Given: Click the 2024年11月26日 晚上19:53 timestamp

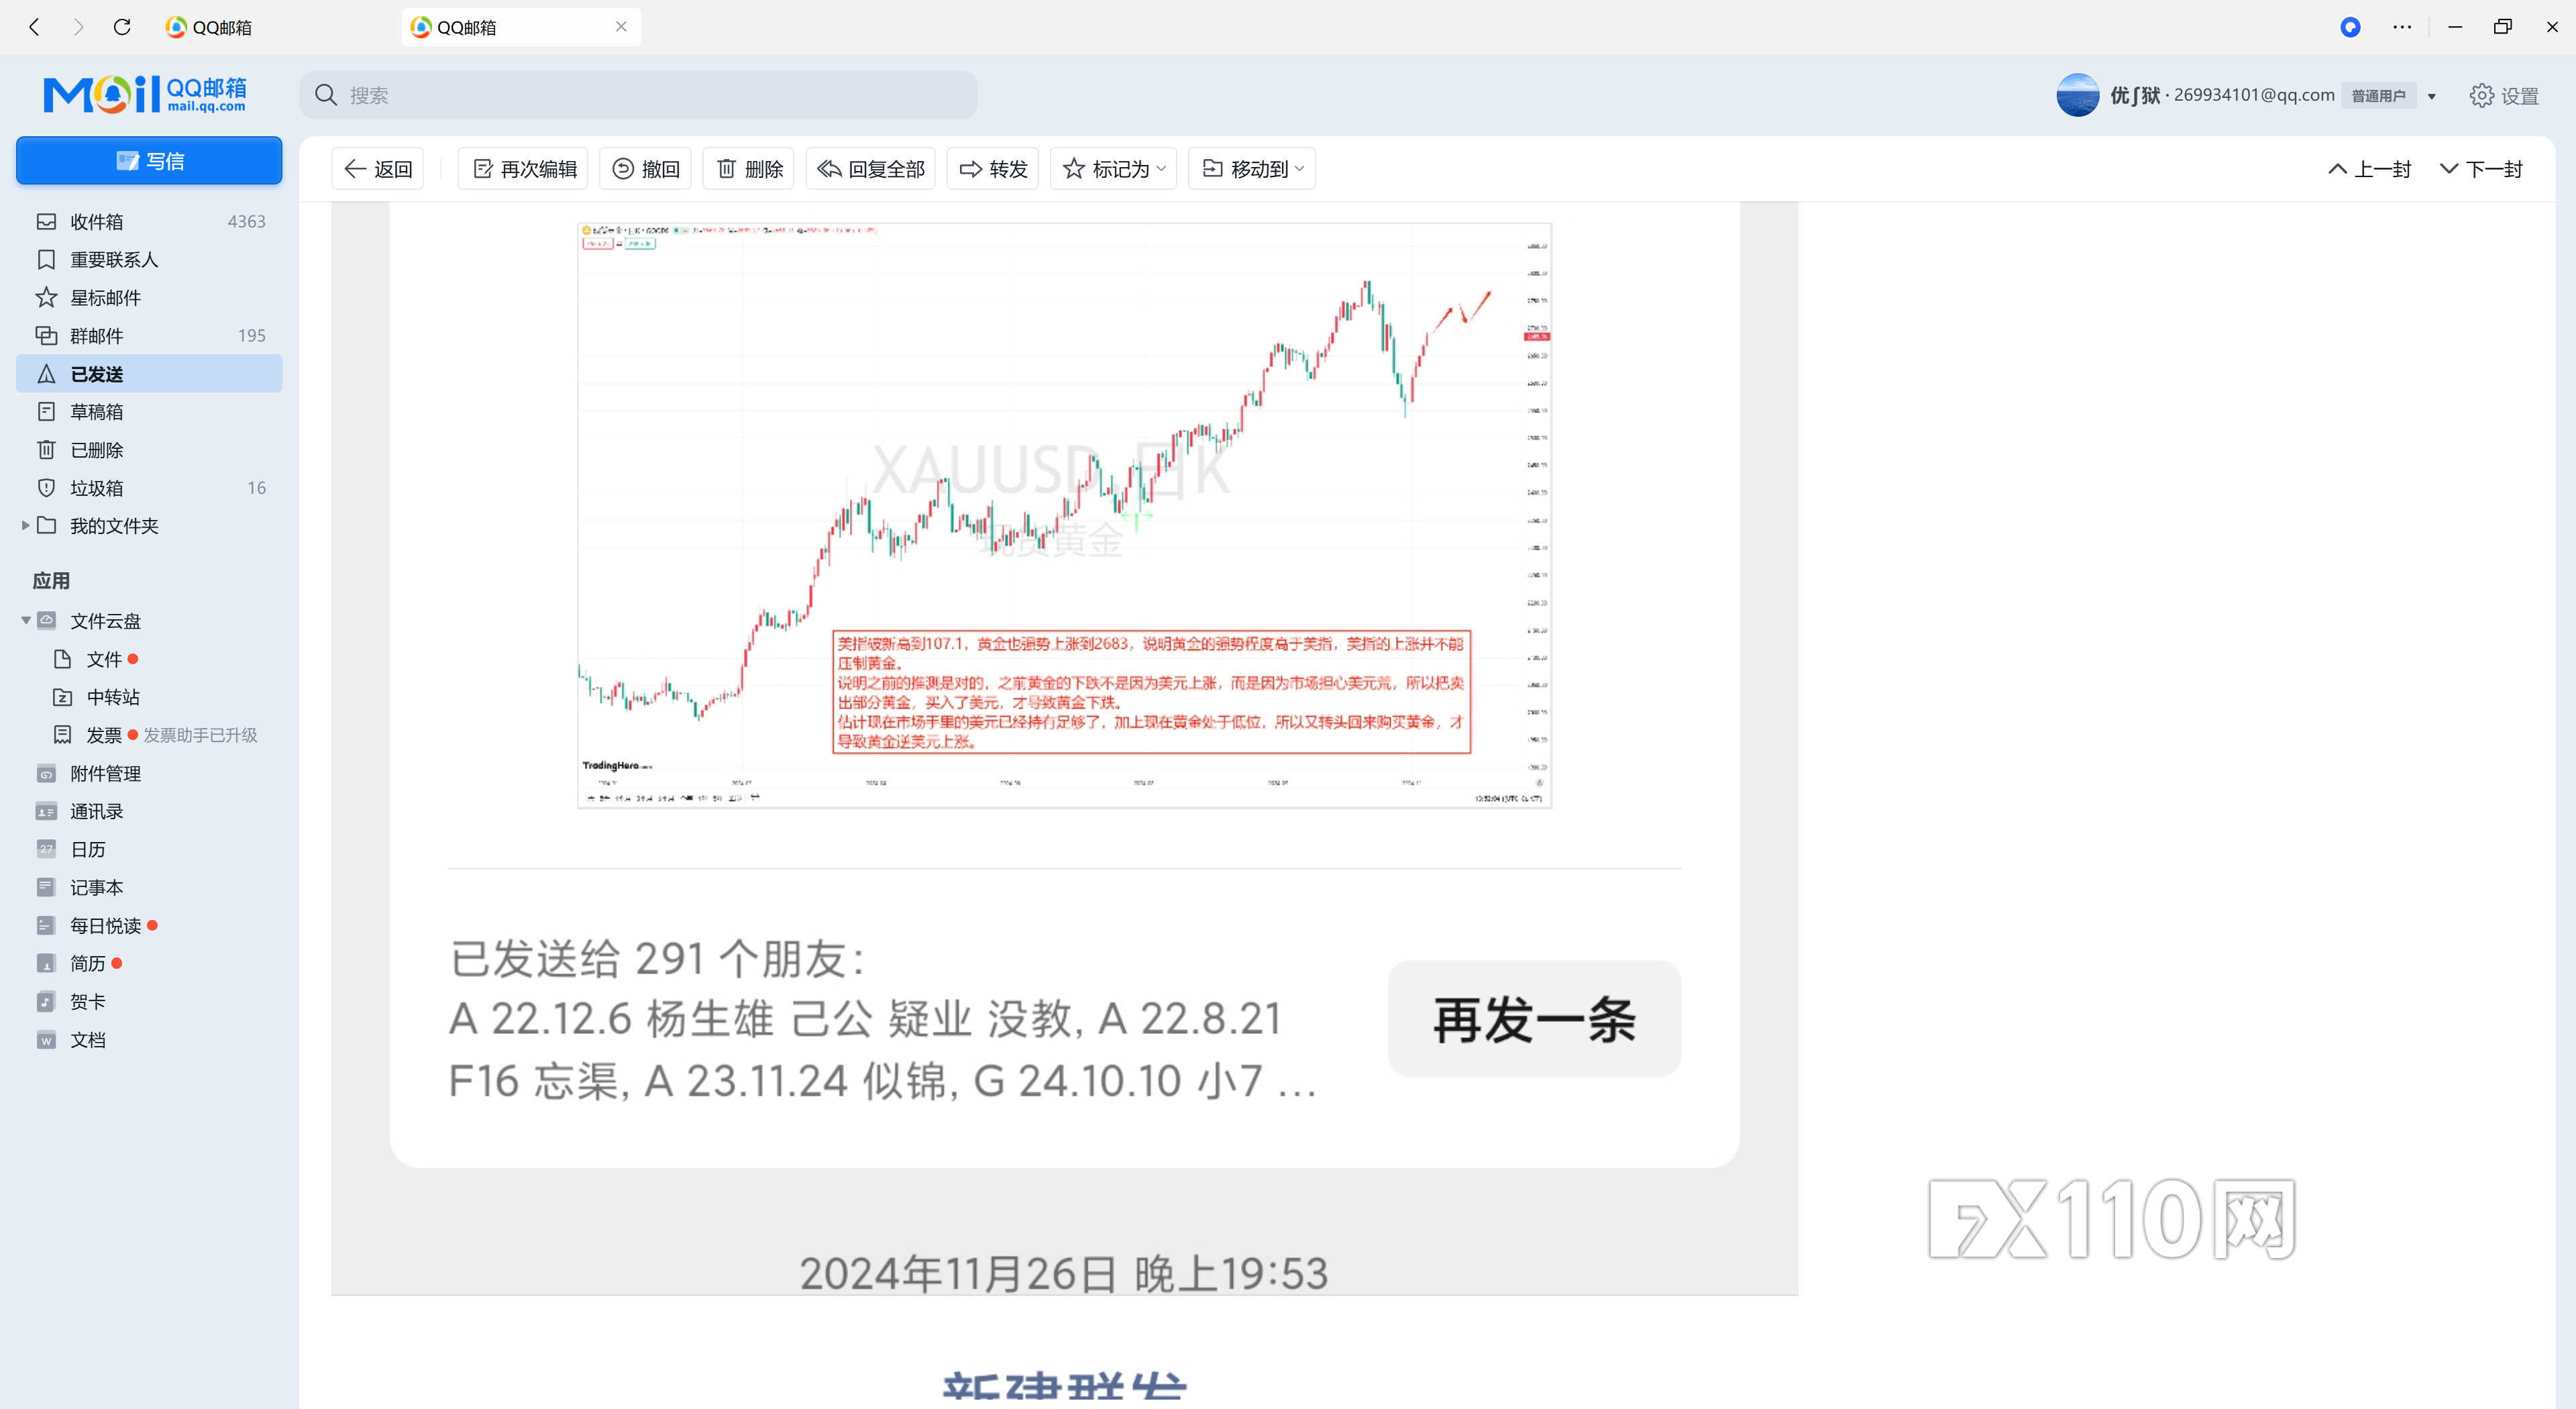Looking at the screenshot, I should pyautogui.click(x=1064, y=1273).
